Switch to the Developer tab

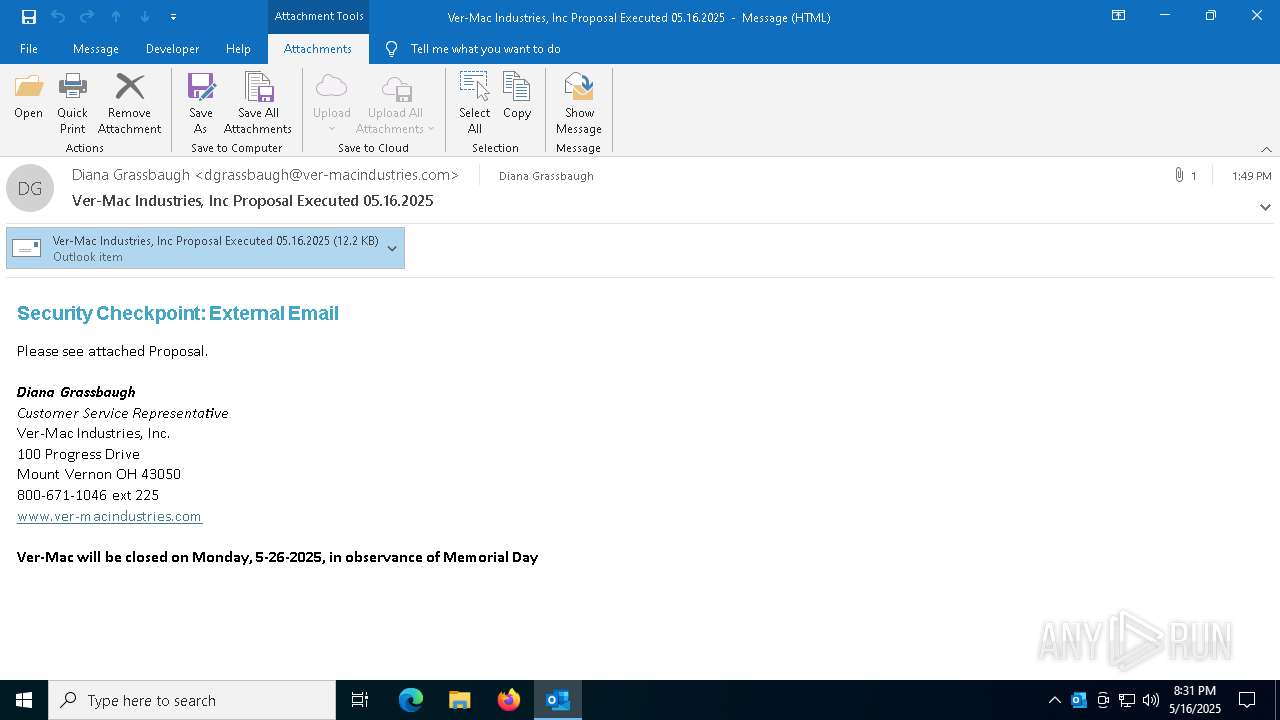(172, 49)
